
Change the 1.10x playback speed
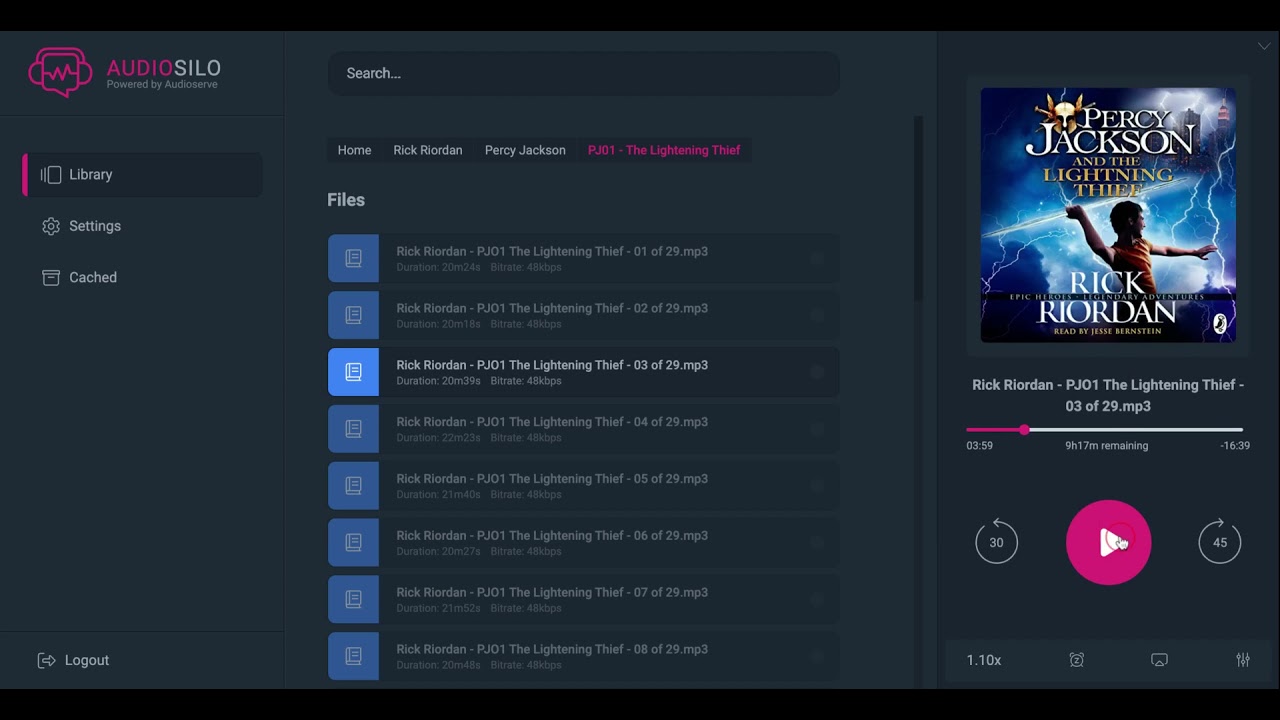984,660
